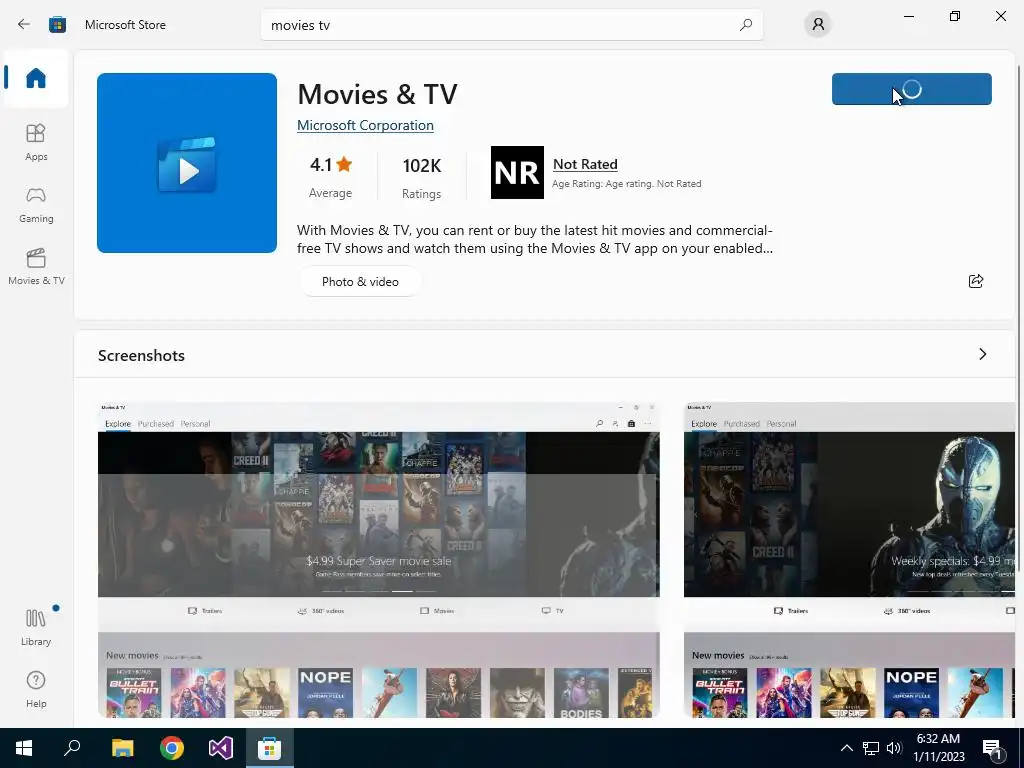Click Microsoft Store taskbar icon
Screen dimensions: 1024x768
click(x=269, y=748)
